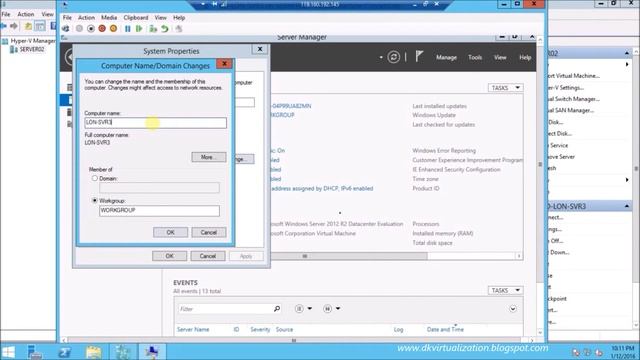640x360 pixels.
Task: Click the greyed Start icon in VM toolbar
Action: coord(79,29)
